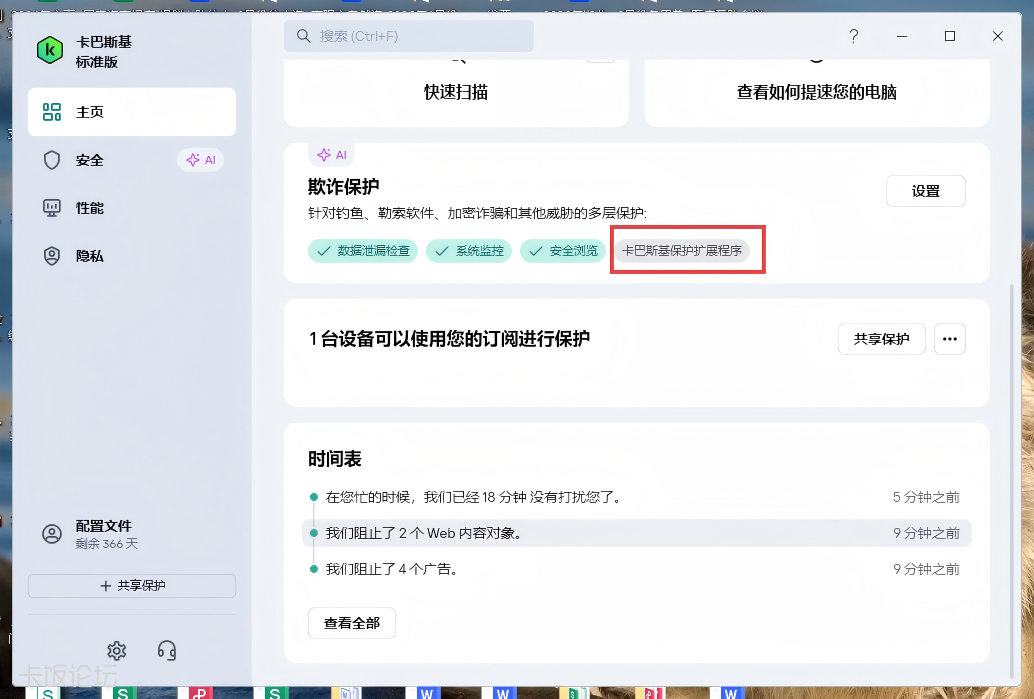Click 查看全部 to view all events

(x=351, y=623)
